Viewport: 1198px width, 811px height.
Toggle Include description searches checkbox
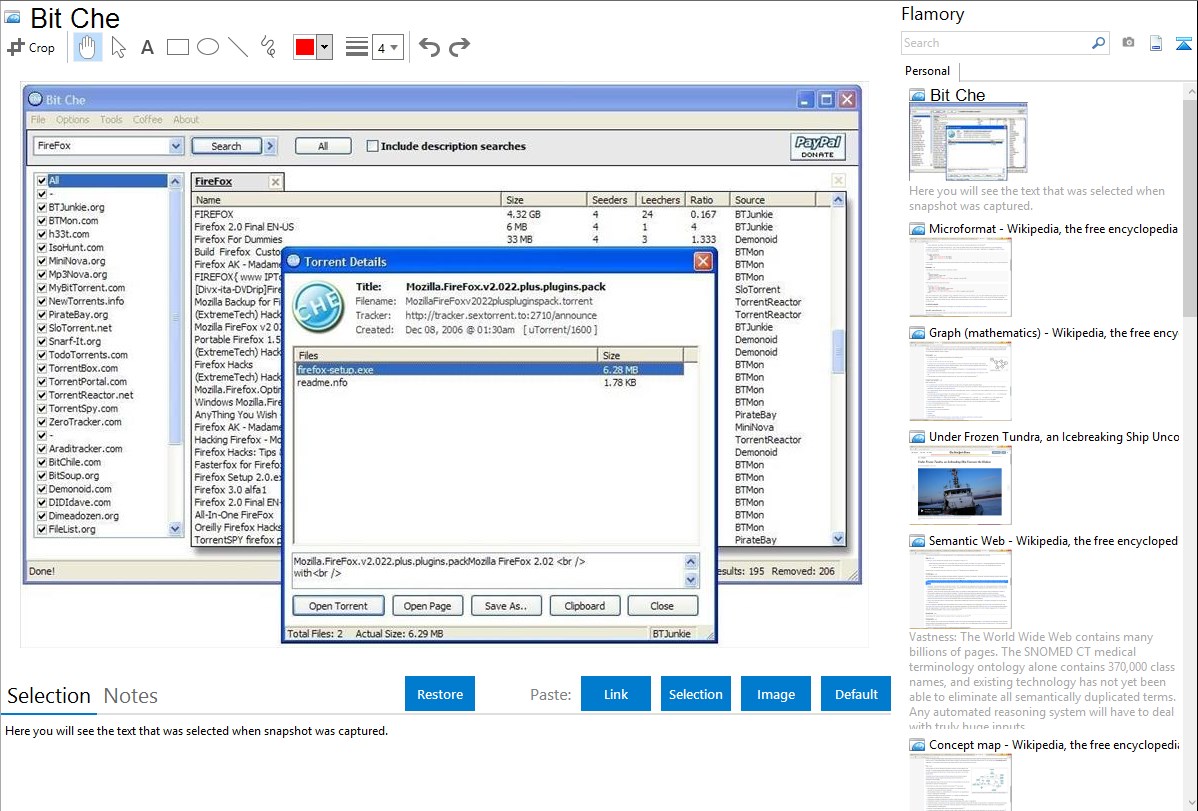tap(372, 146)
